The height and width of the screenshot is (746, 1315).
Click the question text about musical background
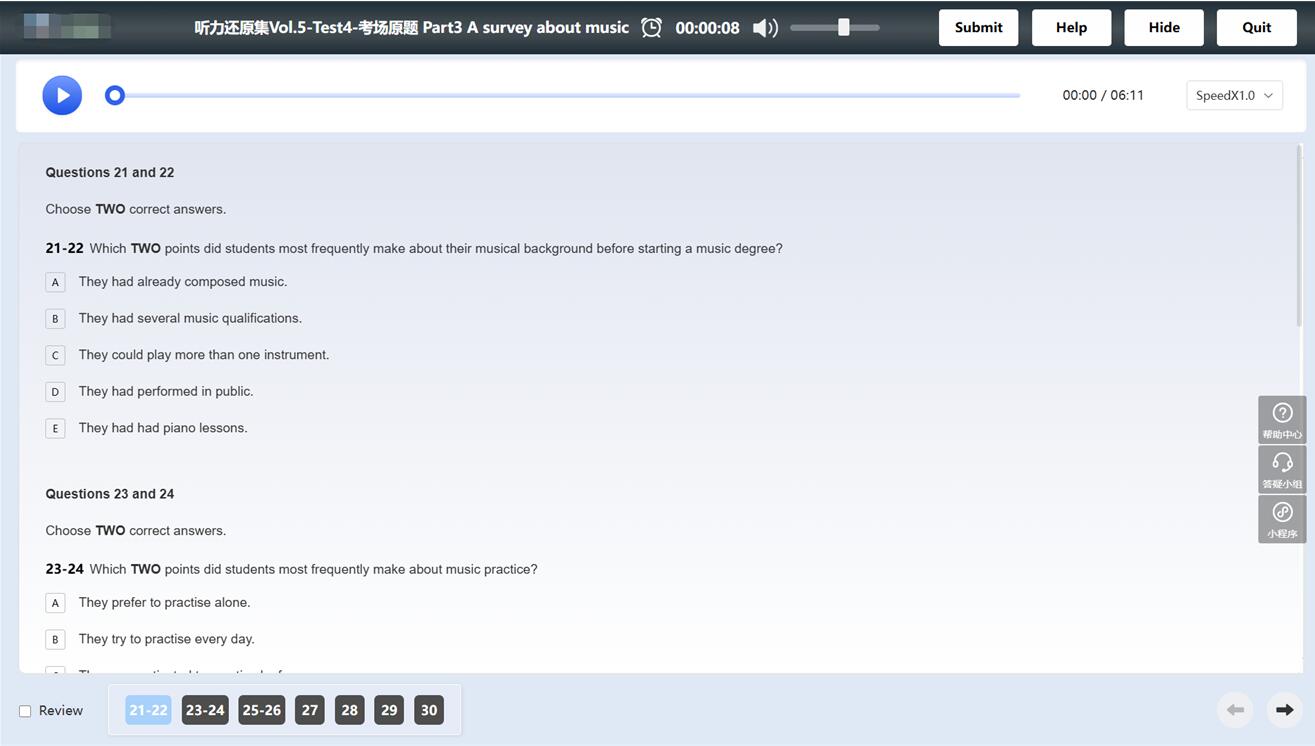(436, 248)
